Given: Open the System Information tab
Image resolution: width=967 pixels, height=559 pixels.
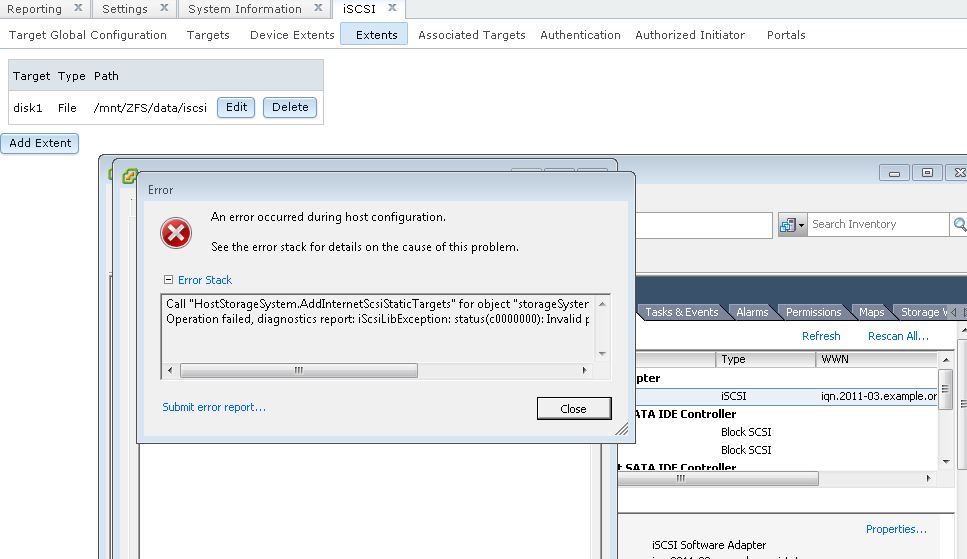Looking at the screenshot, I should click(x=245, y=9).
